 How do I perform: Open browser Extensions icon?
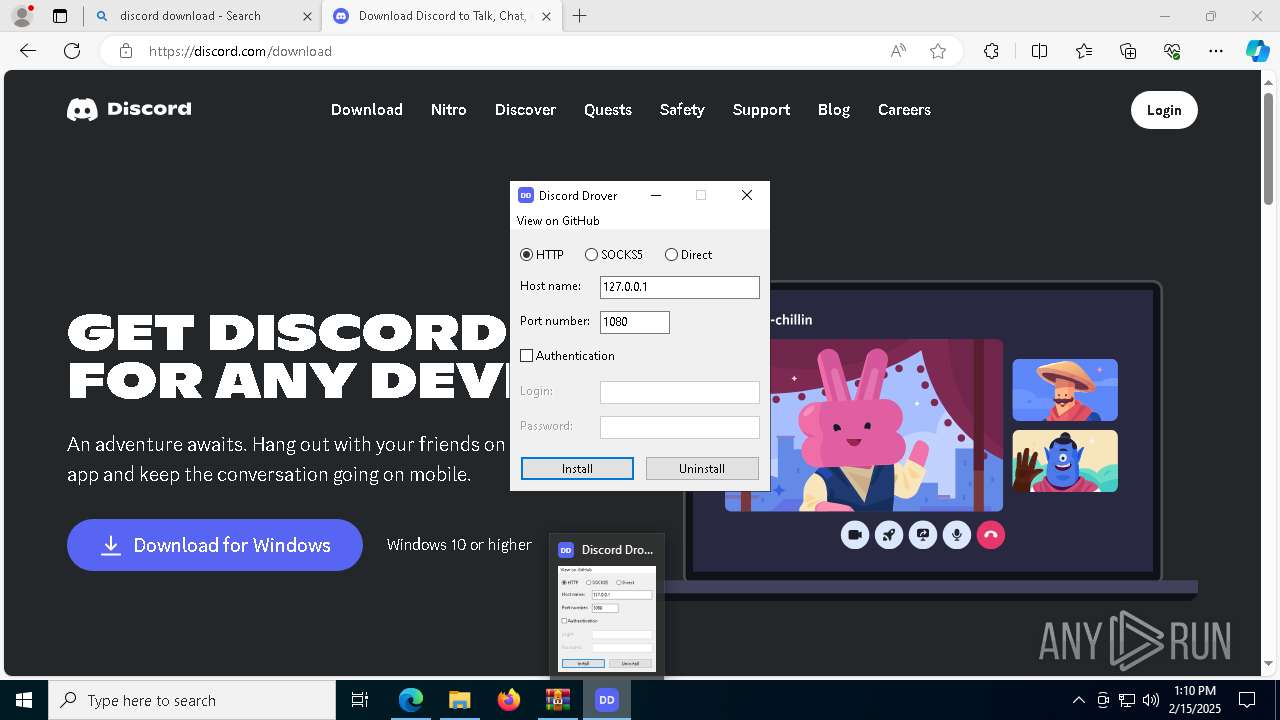coord(991,51)
